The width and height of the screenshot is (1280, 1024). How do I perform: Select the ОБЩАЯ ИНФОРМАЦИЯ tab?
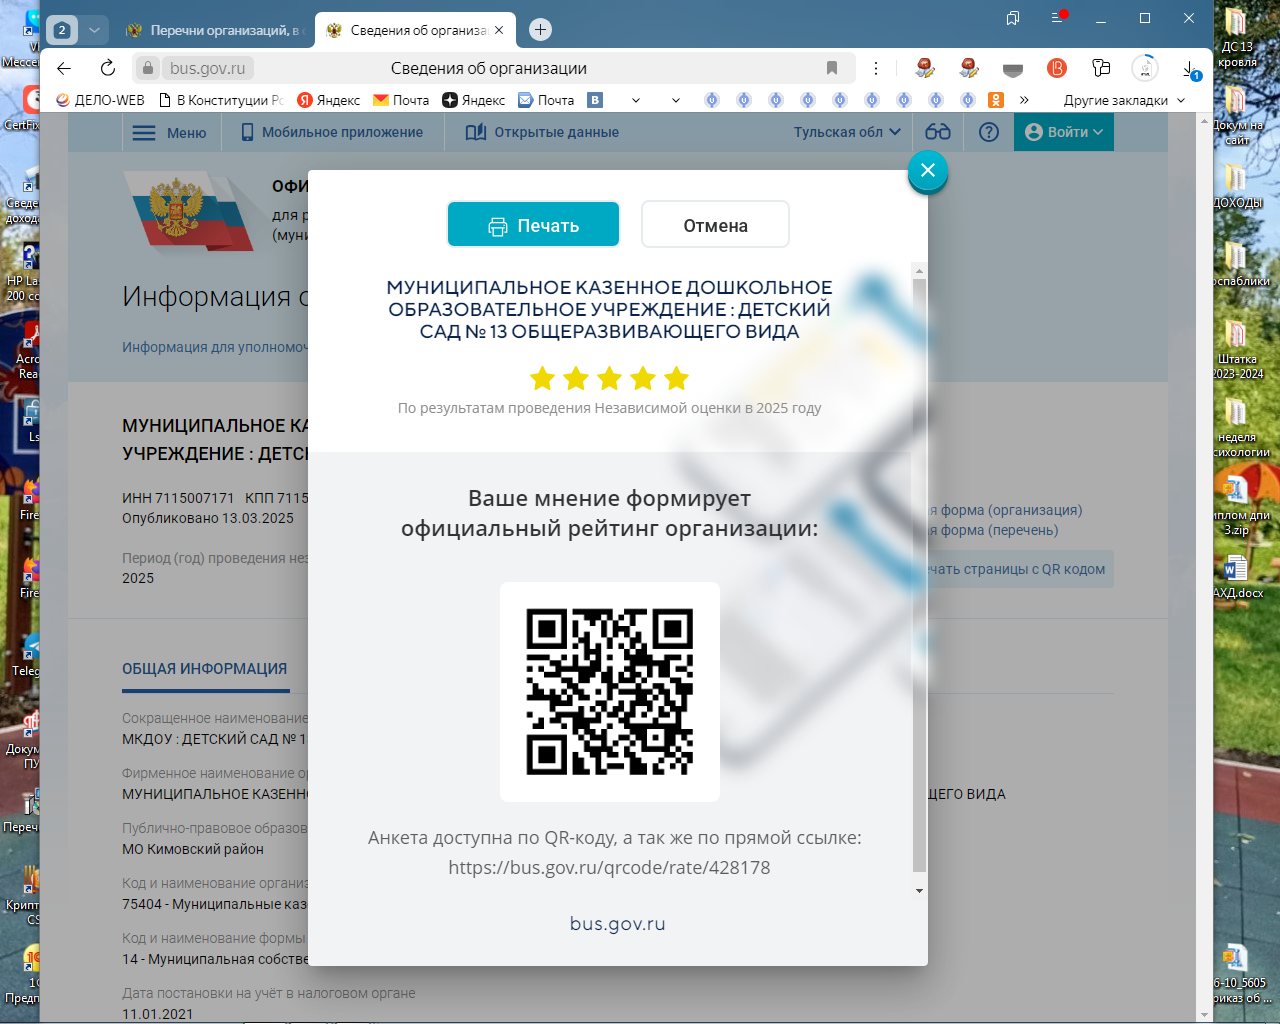[205, 669]
